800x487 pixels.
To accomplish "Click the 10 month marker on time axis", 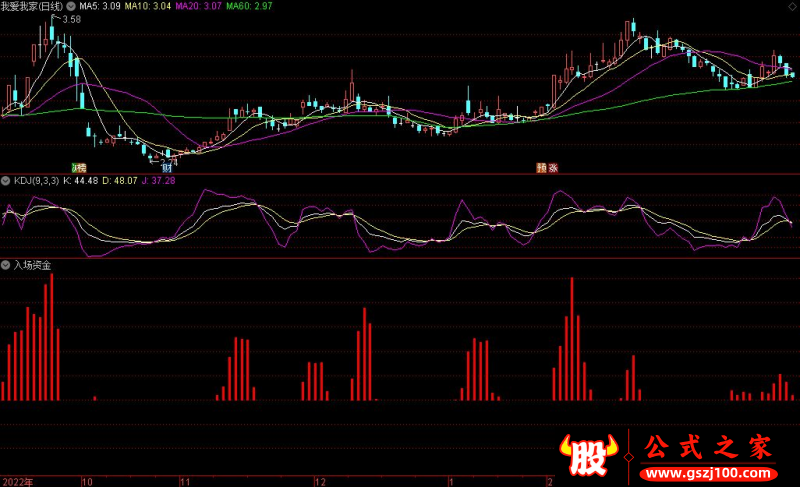I will point(87,482).
